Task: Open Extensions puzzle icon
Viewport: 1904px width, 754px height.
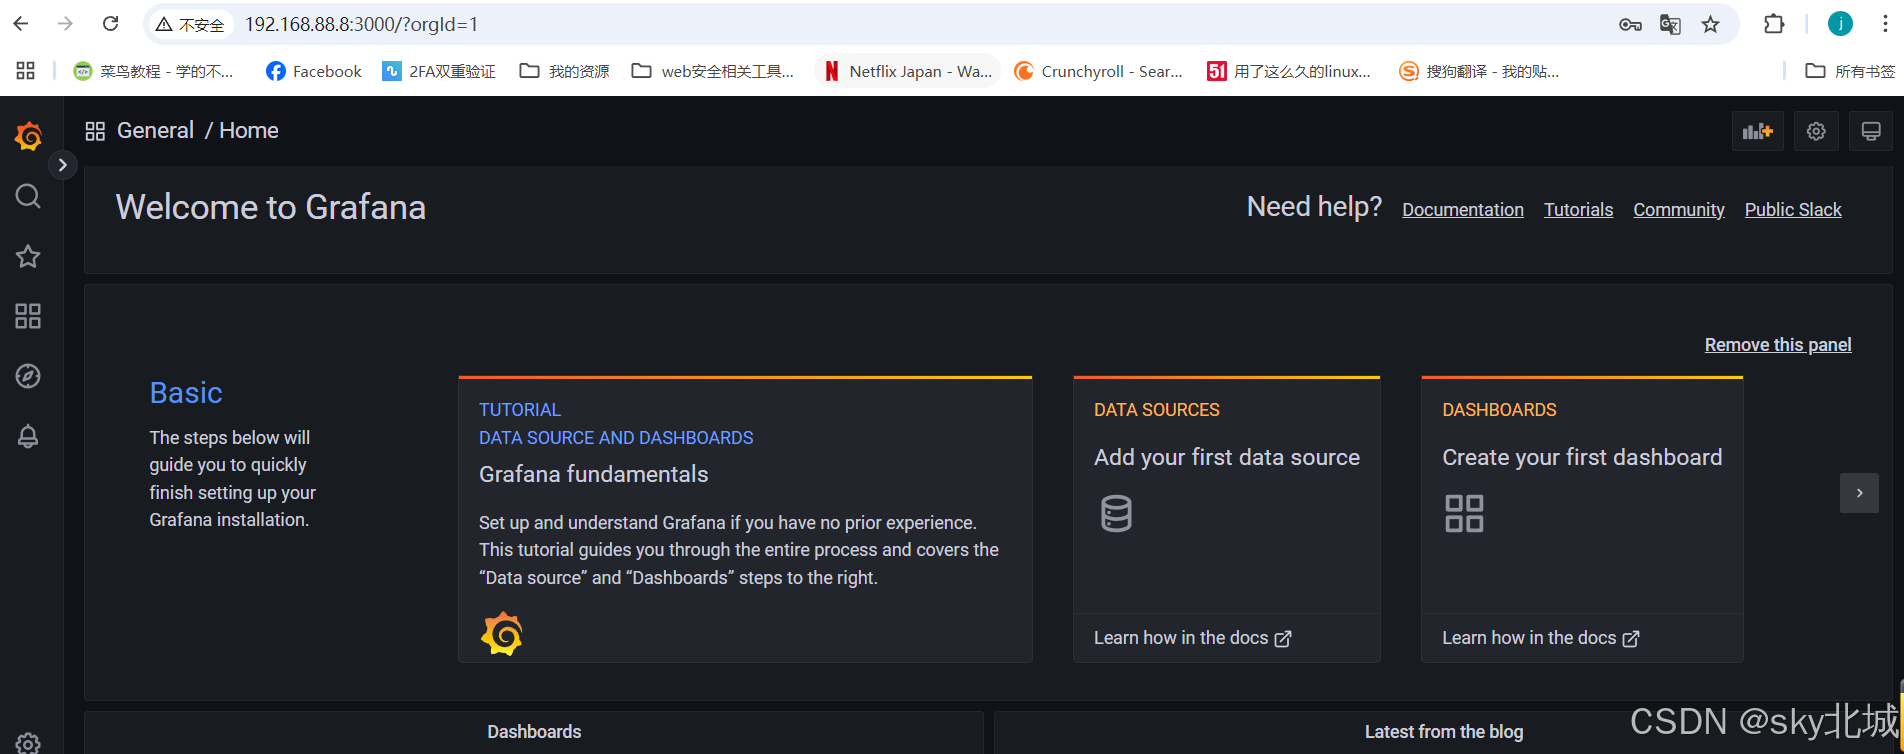Action: (1774, 24)
